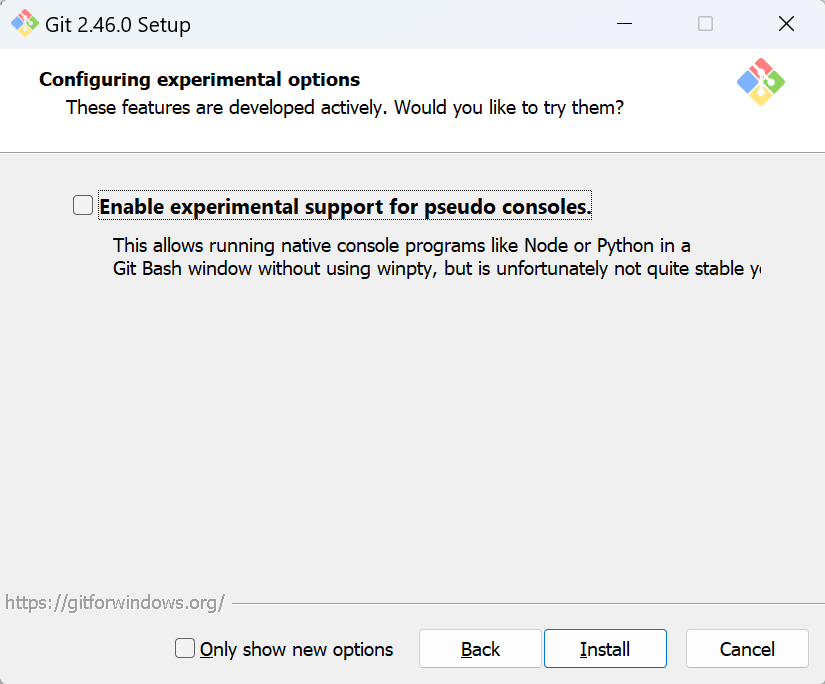Open the gitforwindows.org link
The width and height of the screenshot is (825, 684).
(x=115, y=602)
